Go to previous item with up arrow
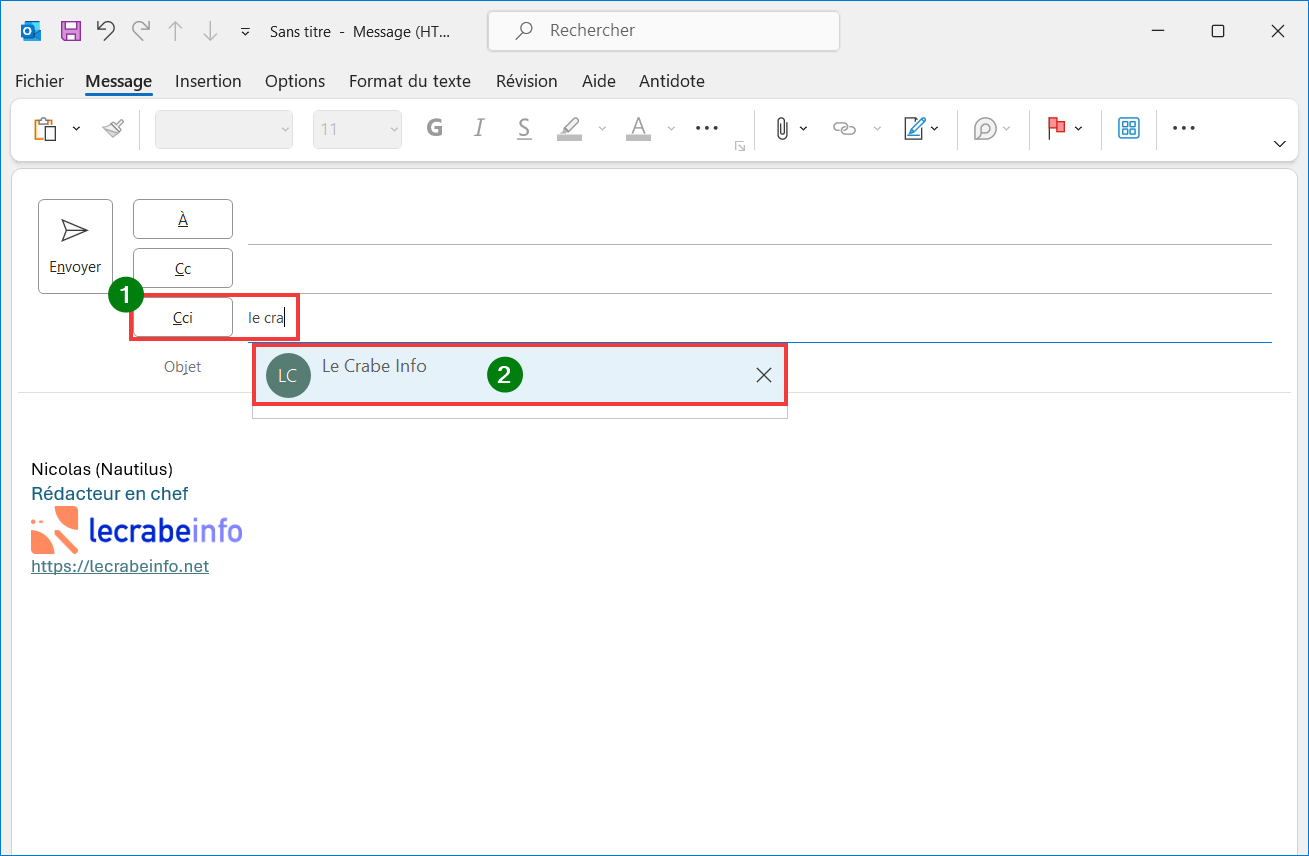Viewport: 1309px width, 856px height. pos(175,31)
